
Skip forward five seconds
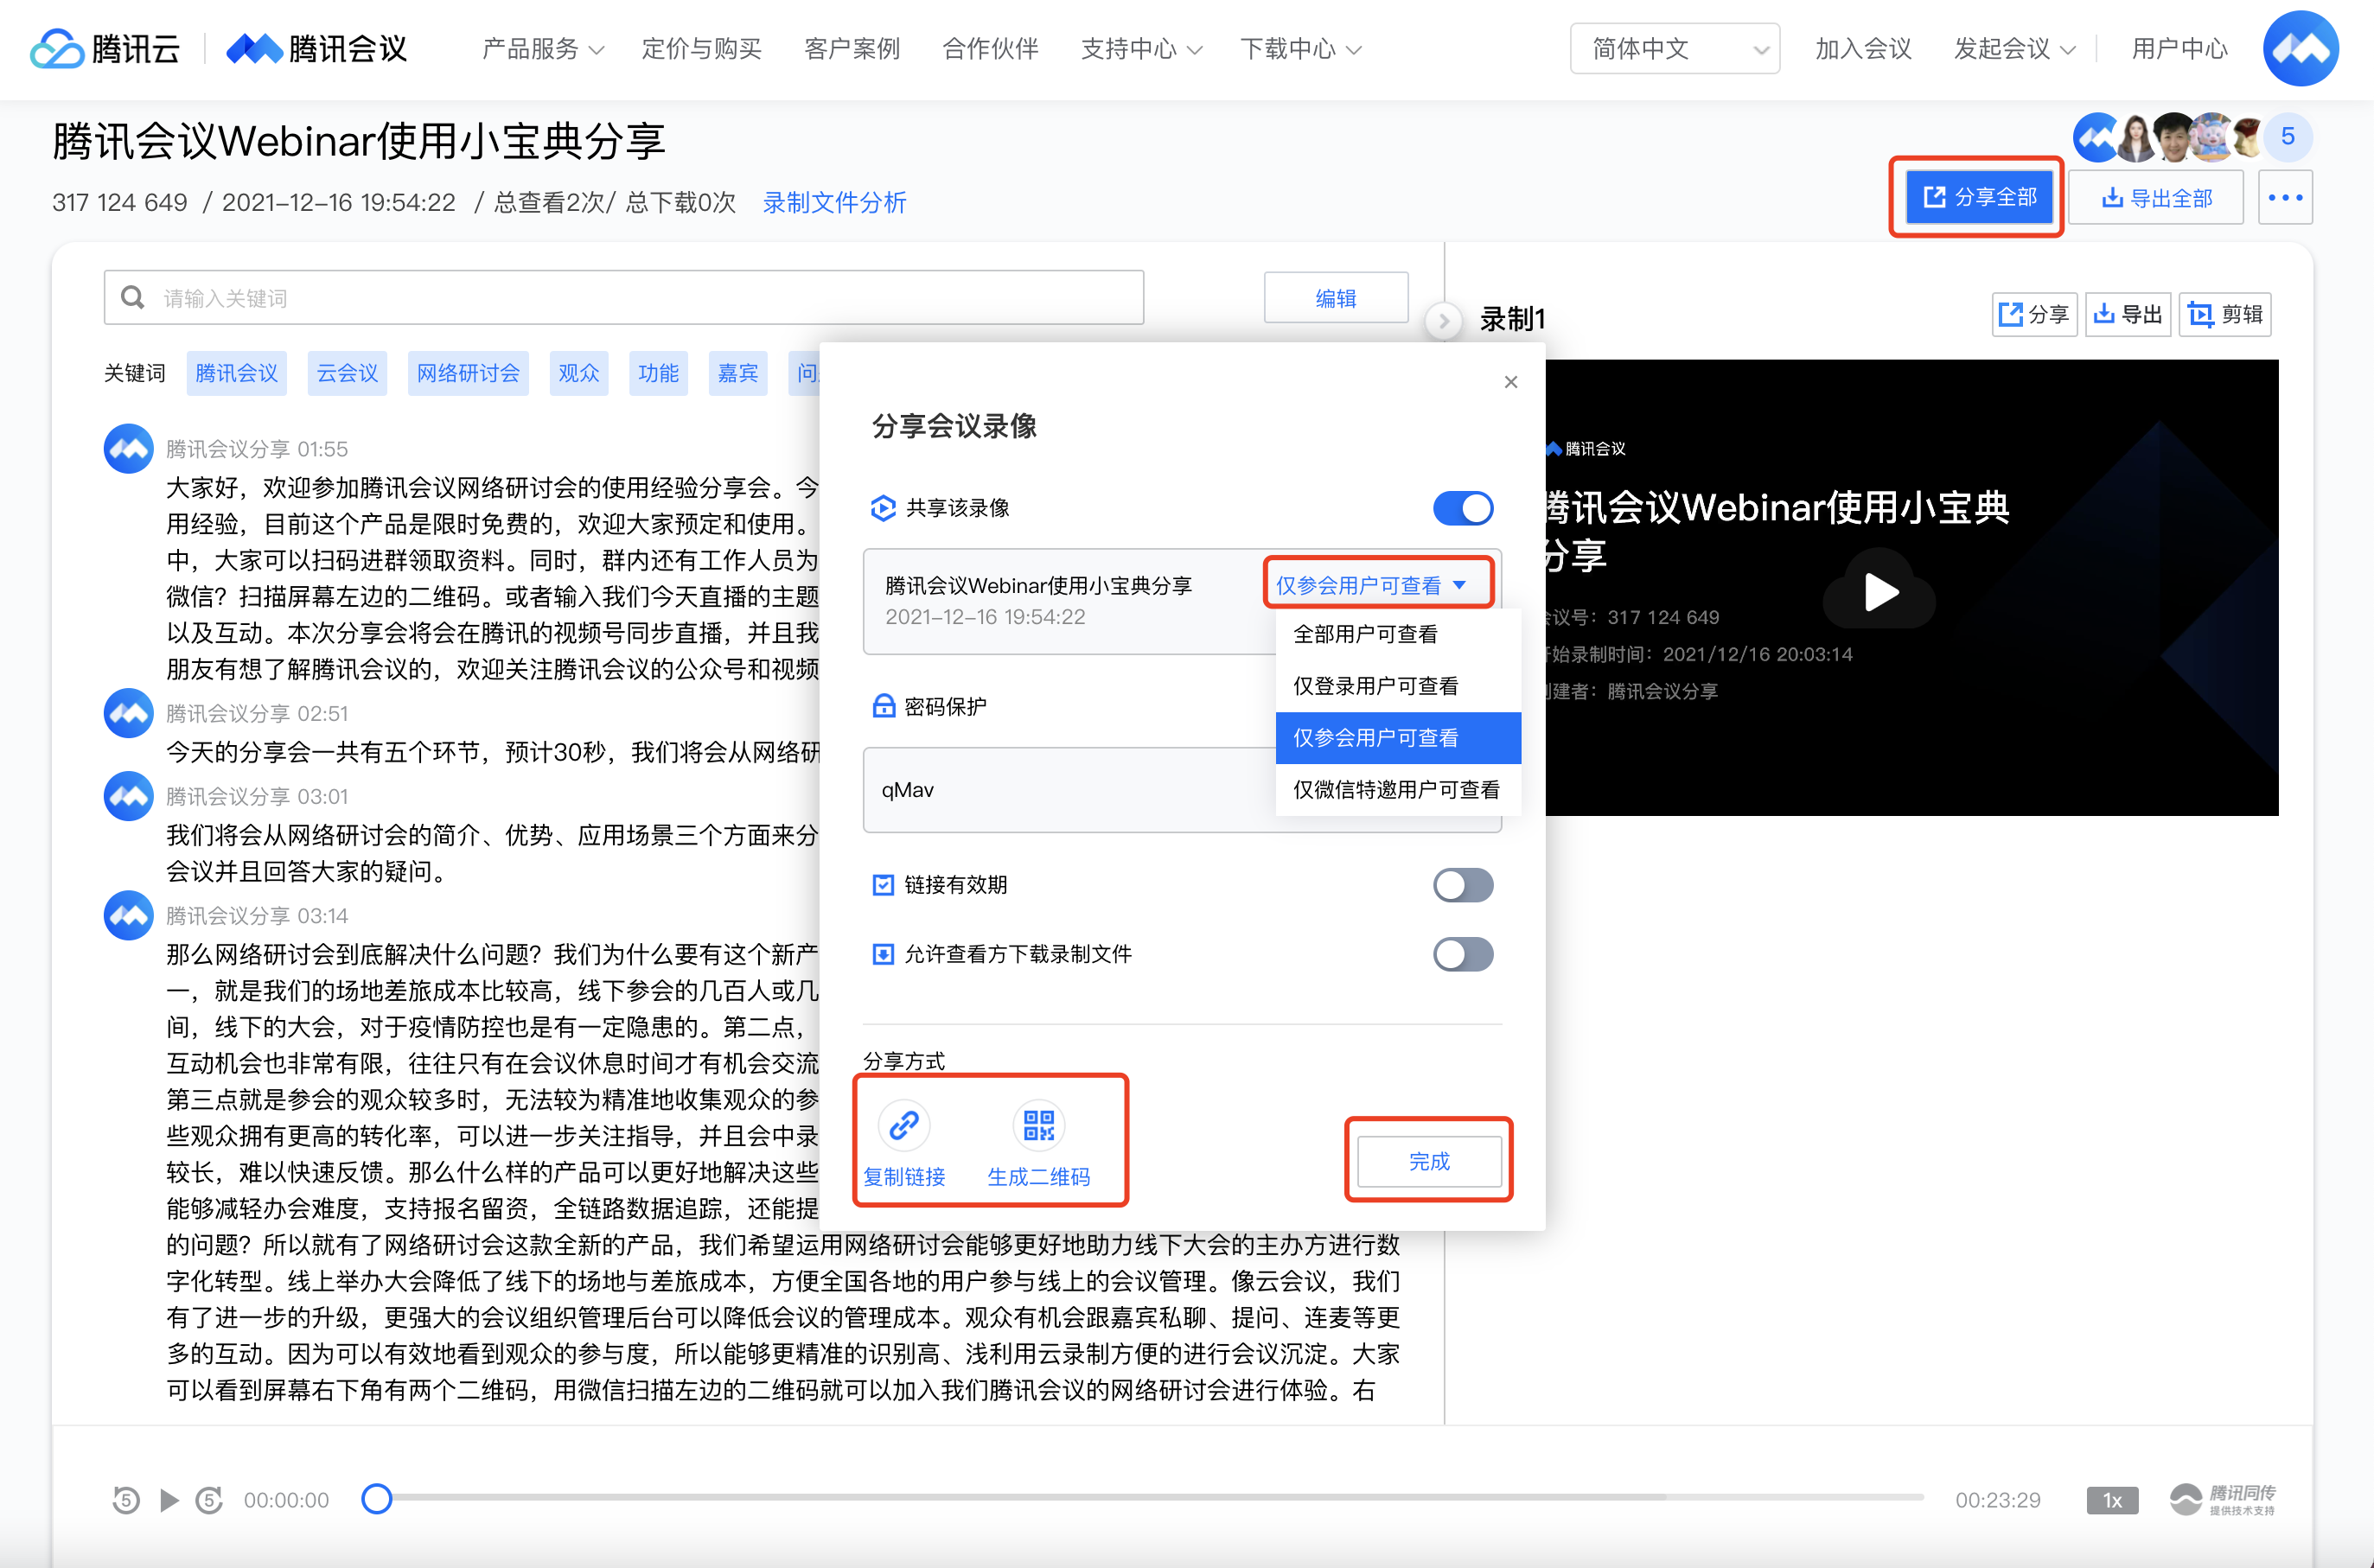click(208, 1500)
